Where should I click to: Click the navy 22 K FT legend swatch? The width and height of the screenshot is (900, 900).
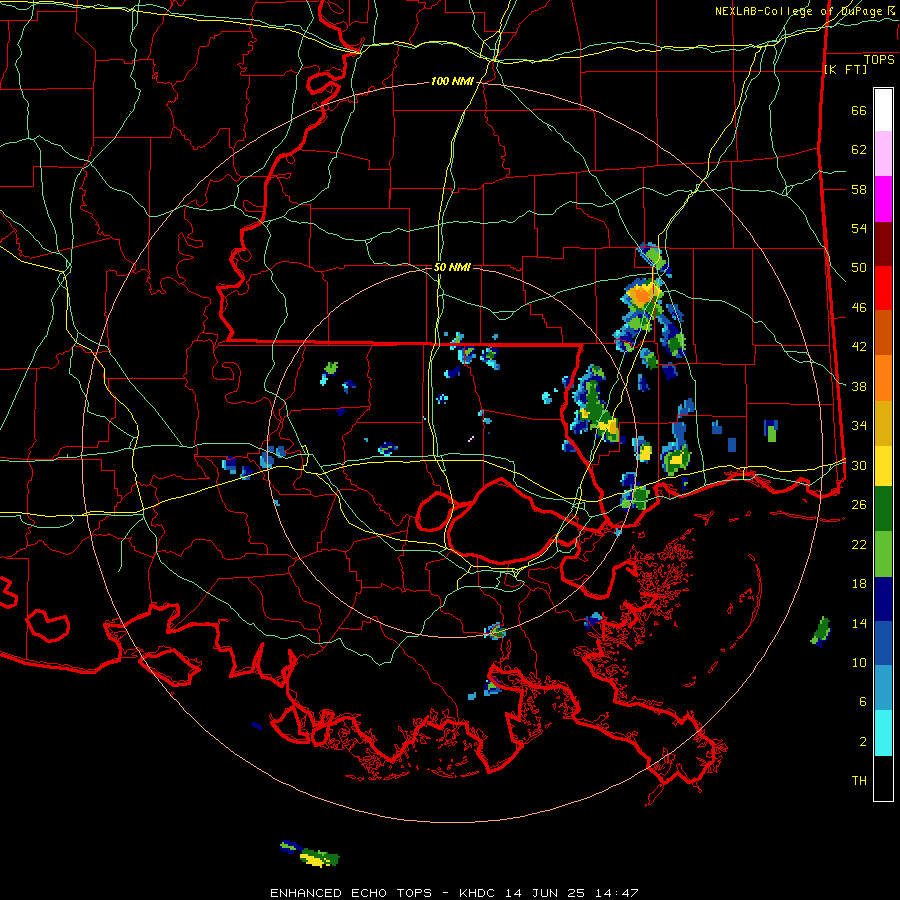pyautogui.click(x=883, y=599)
